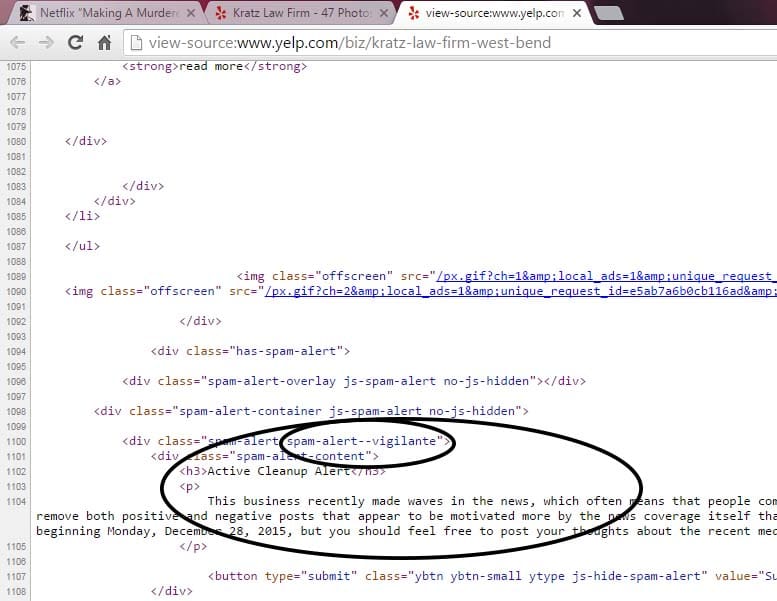
Task: Click the closing </div> on line 1080
Action: click(x=86, y=141)
